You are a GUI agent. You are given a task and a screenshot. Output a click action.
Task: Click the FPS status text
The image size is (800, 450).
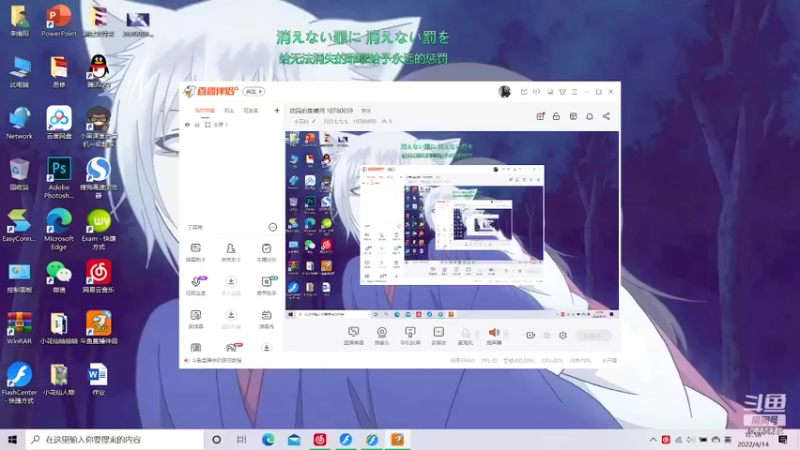click(x=489, y=360)
